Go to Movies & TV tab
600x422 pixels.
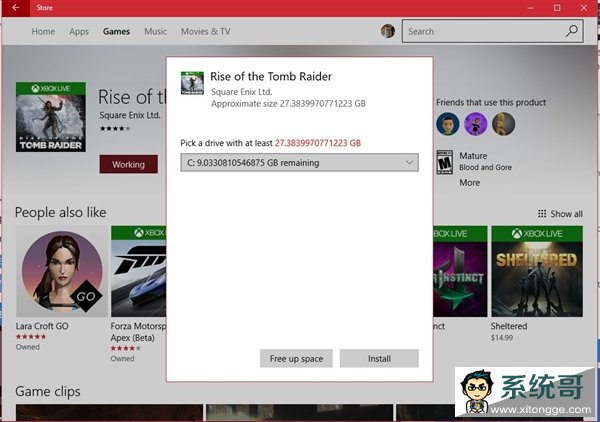pyautogui.click(x=205, y=31)
